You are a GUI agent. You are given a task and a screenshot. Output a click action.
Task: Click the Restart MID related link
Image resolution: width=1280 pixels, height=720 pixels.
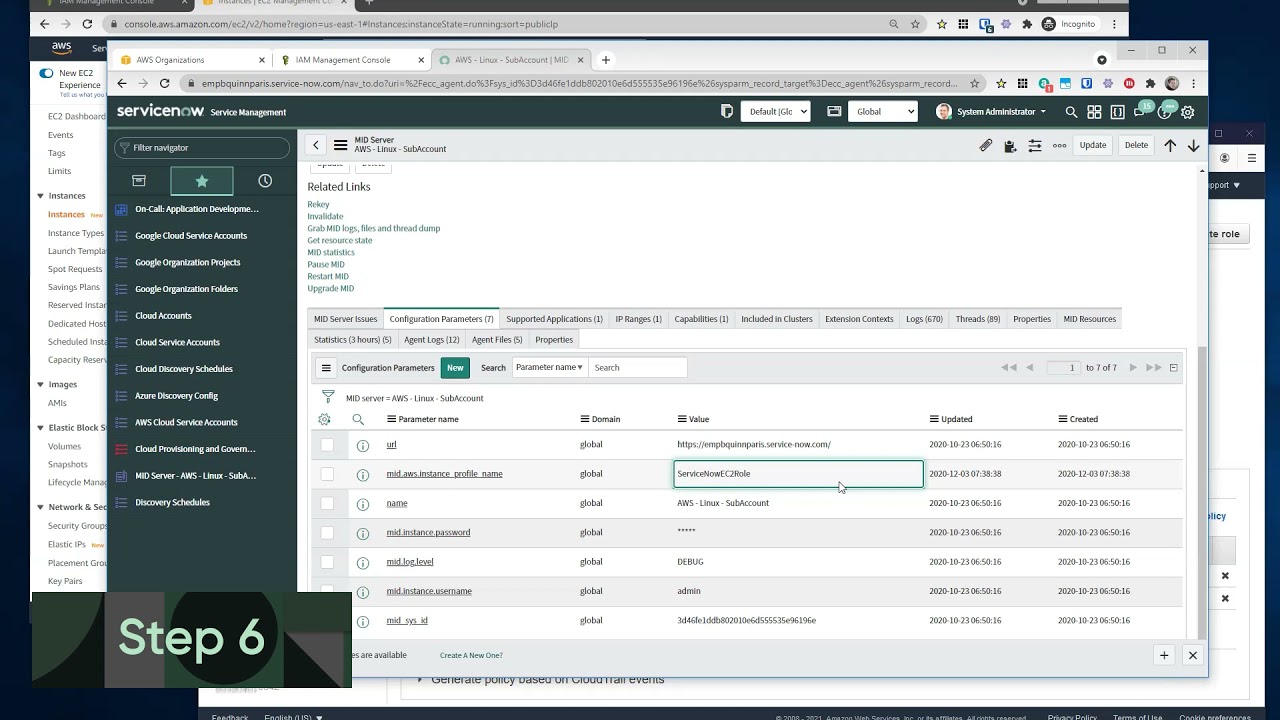pyautogui.click(x=328, y=277)
